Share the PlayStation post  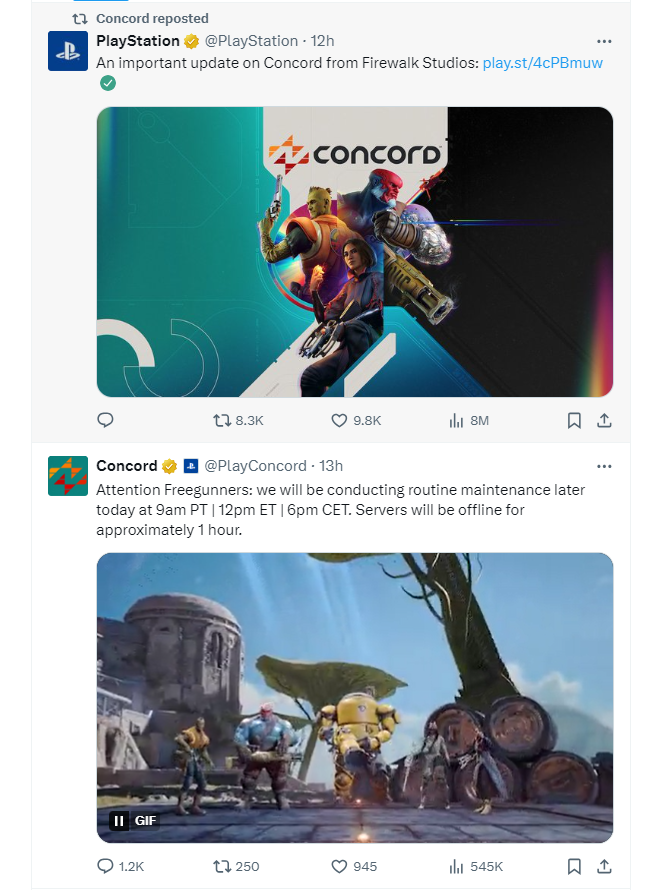coord(605,421)
